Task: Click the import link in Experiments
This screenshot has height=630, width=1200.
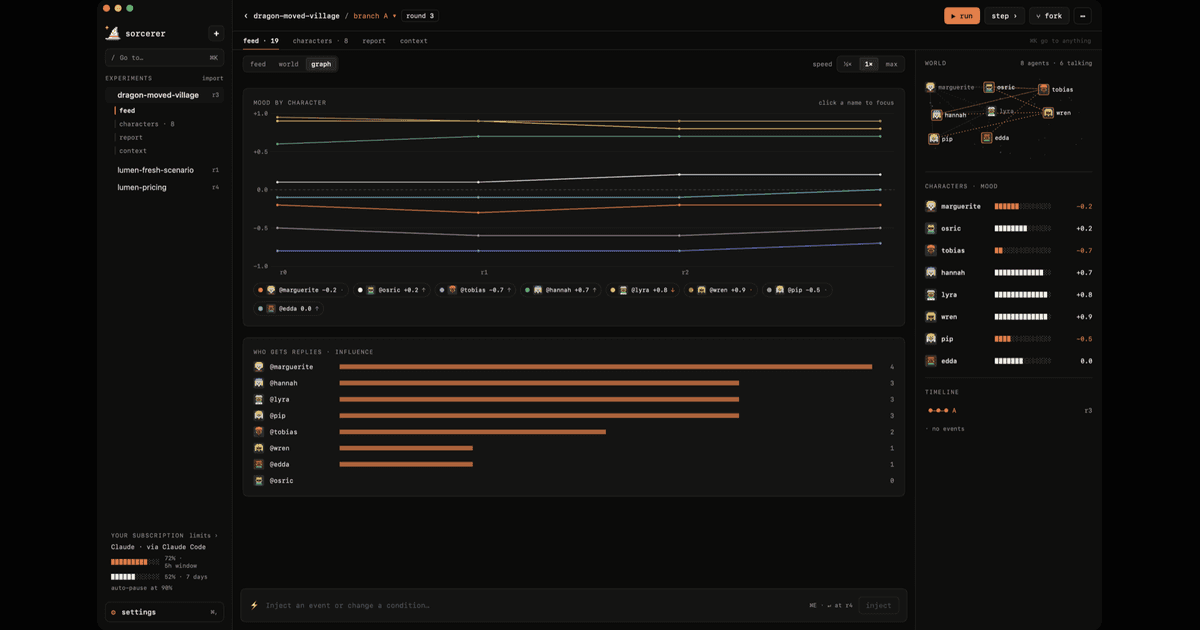Action: coord(213,78)
